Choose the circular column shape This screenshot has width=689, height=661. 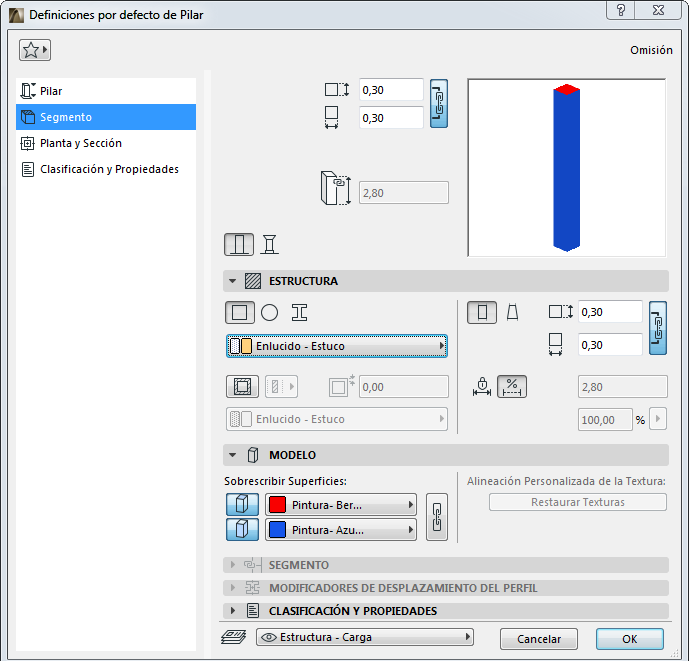point(269,312)
